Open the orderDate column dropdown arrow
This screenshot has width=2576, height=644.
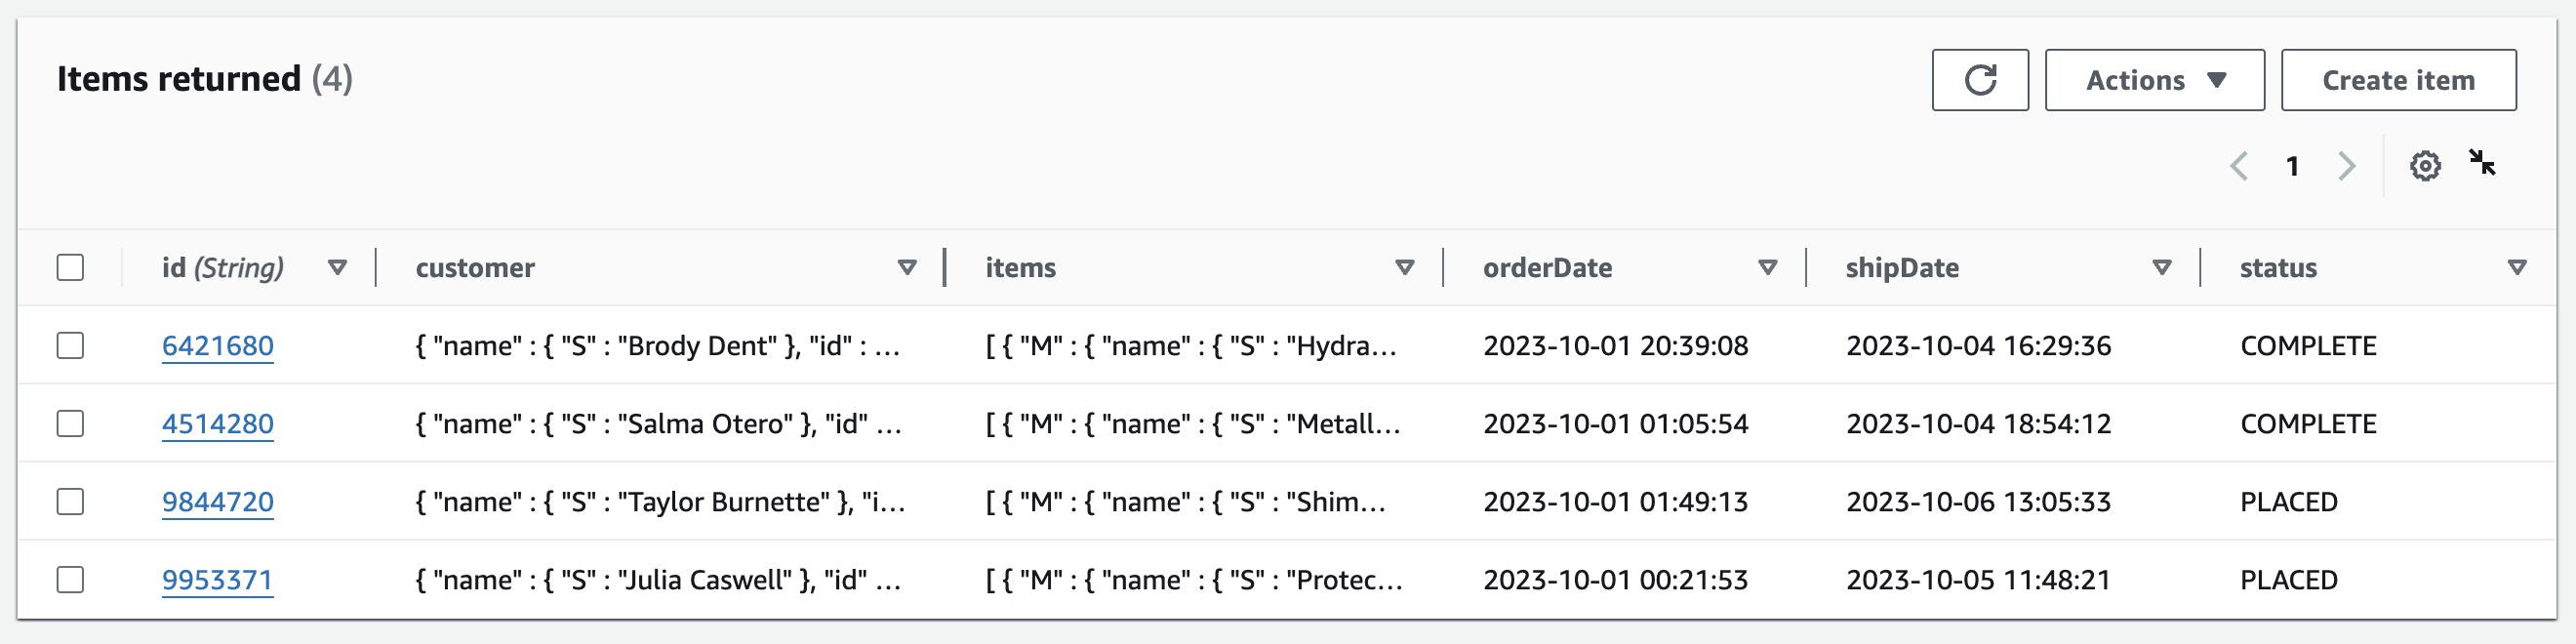tap(1767, 268)
